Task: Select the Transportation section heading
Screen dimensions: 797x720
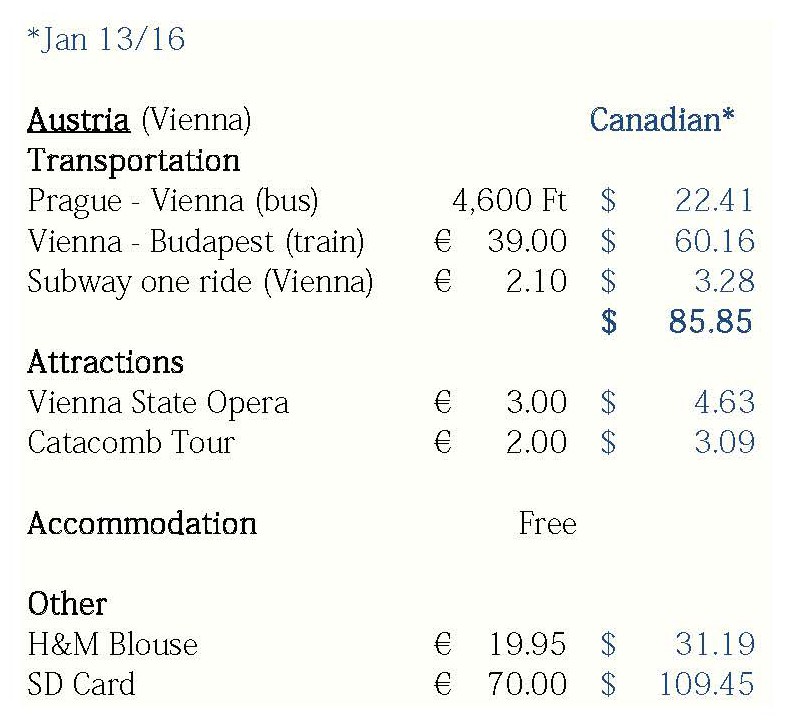Action: 133,161
